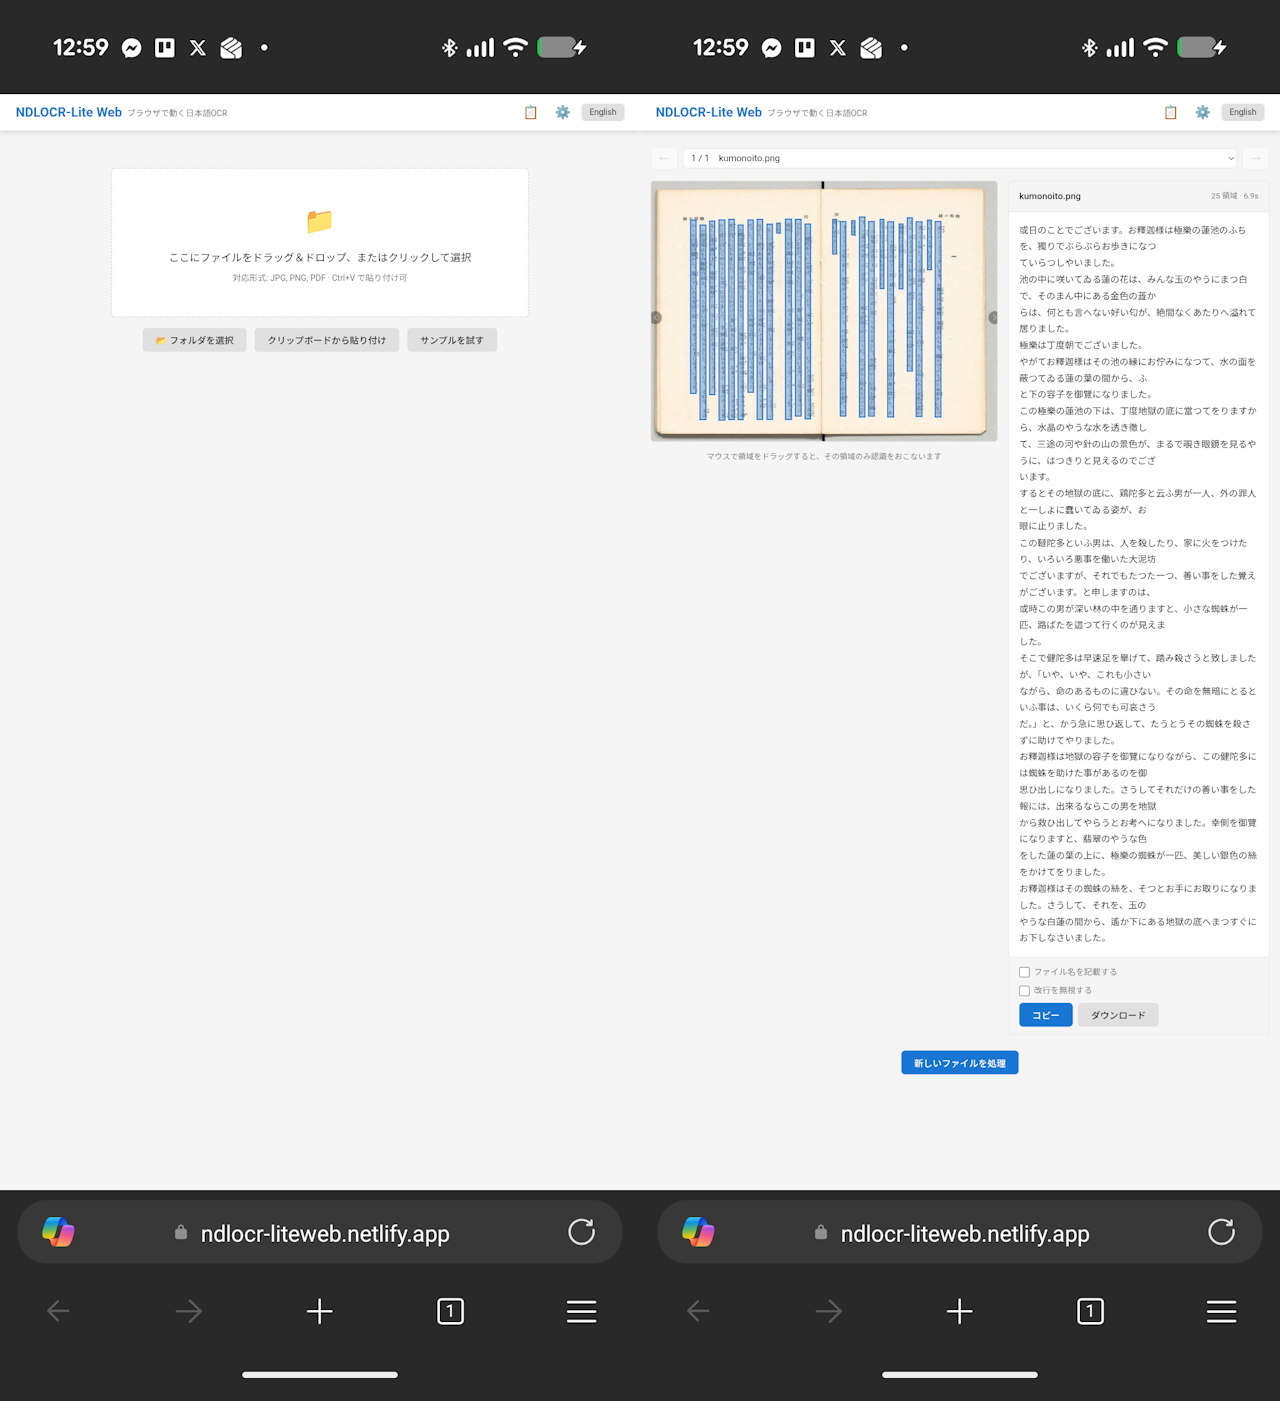Open Copilot icon in right browser bar
This screenshot has width=1280, height=1401.
point(698,1232)
